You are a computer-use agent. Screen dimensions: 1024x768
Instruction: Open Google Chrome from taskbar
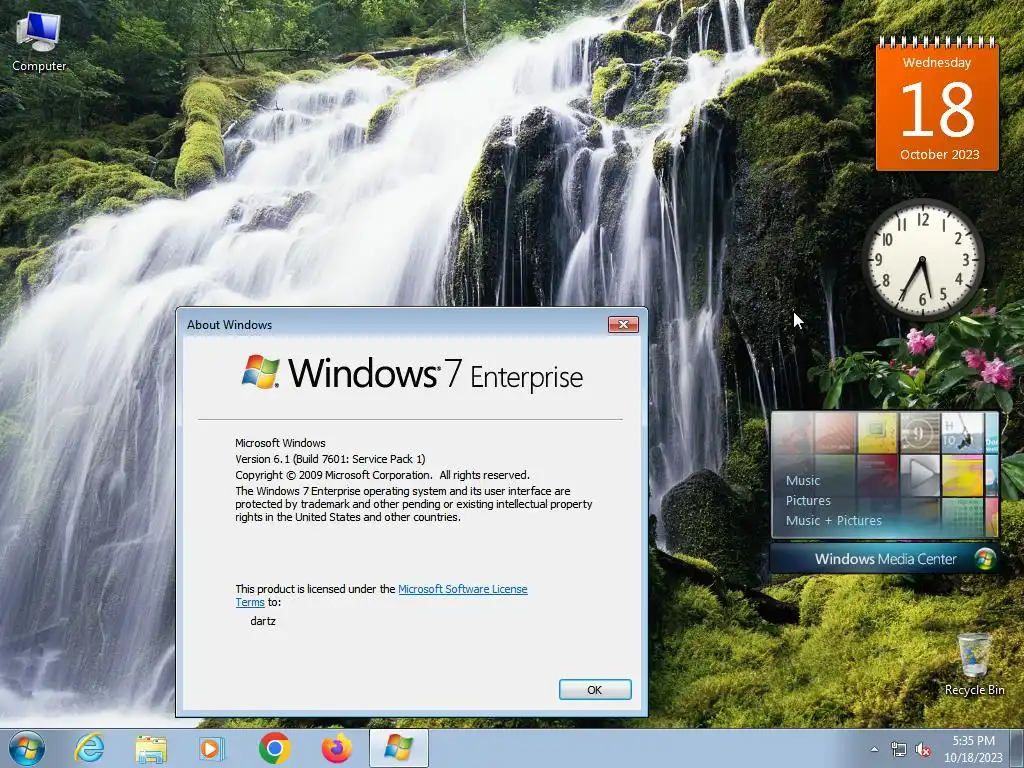click(274, 748)
